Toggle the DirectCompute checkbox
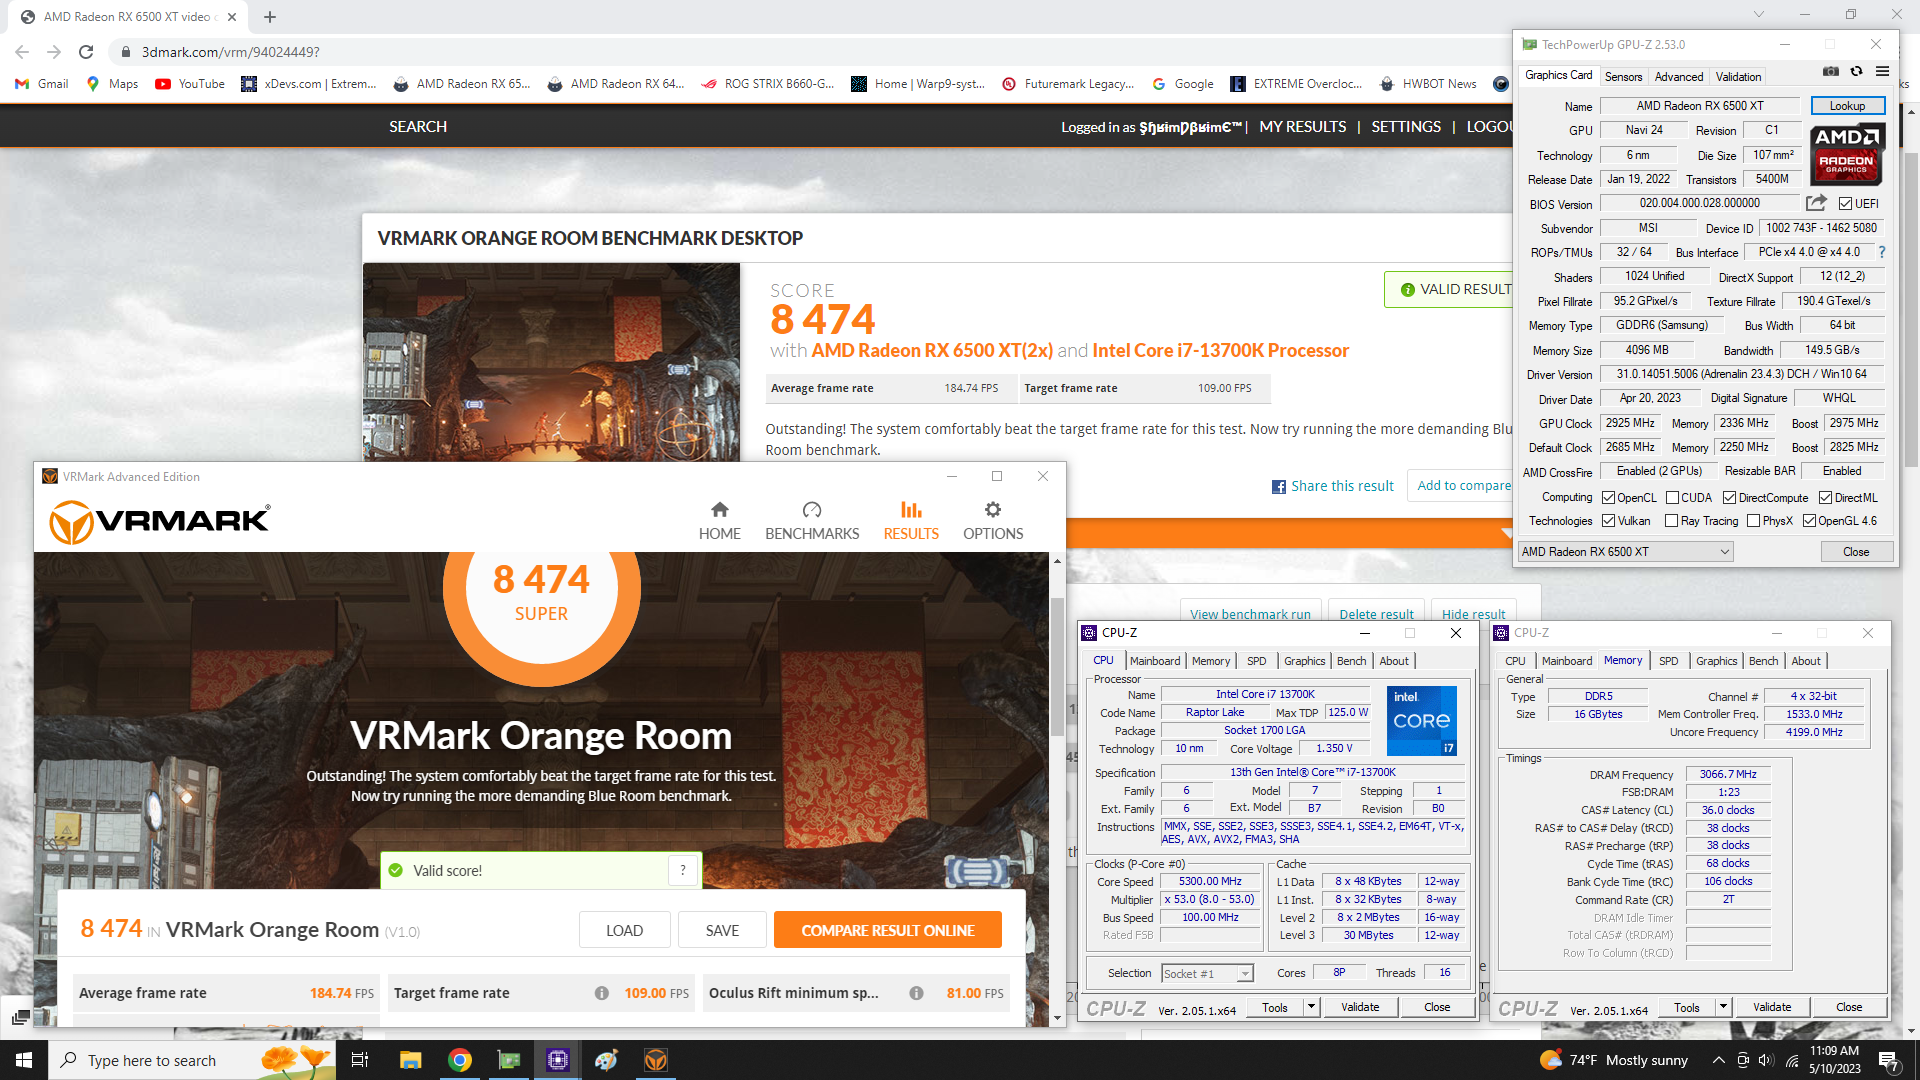1920x1080 pixels. coord(1729,498)
